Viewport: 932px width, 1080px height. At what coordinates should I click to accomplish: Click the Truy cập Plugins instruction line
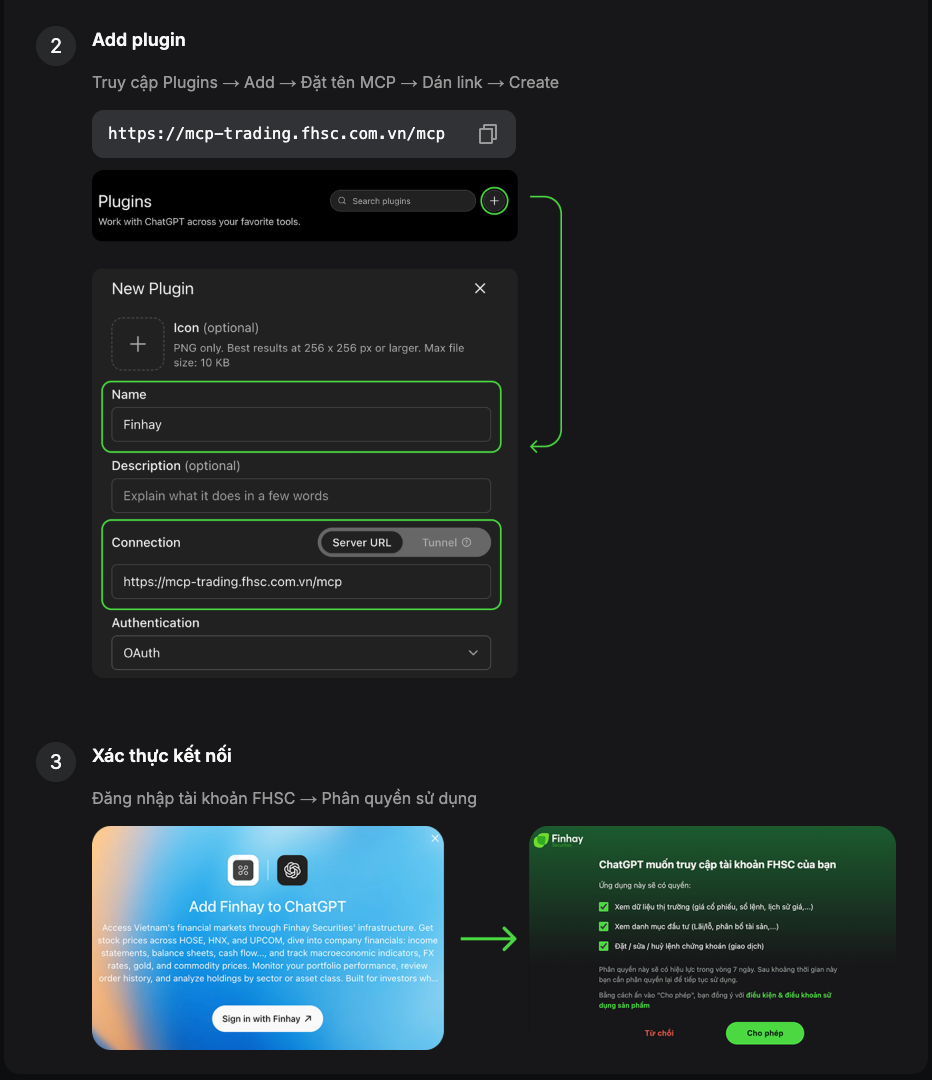point(325,83)
